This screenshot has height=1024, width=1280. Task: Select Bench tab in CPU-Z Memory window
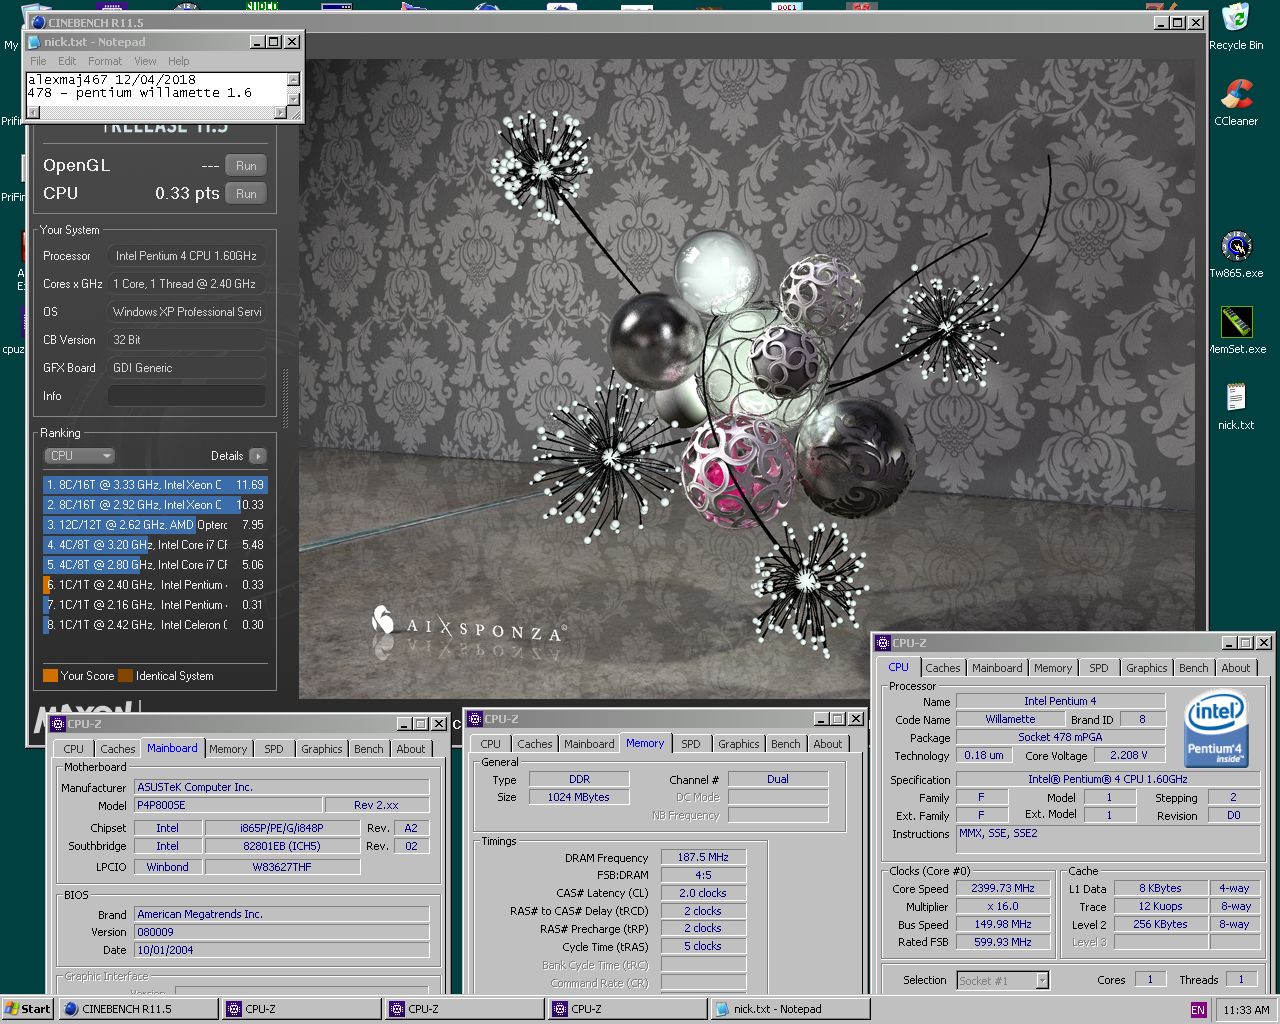(786, 744)
